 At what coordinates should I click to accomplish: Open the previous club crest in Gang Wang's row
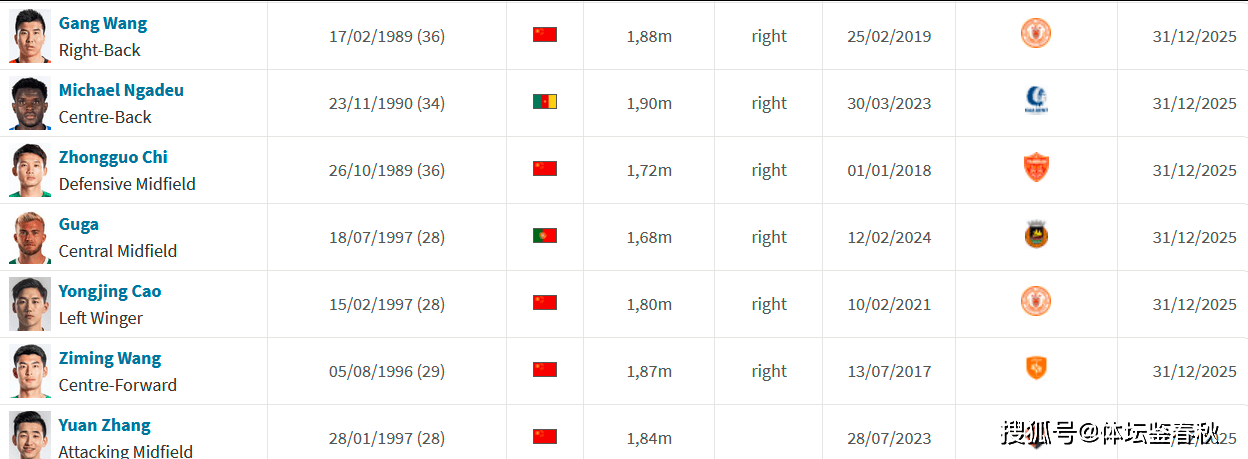tap(1036, 34)
